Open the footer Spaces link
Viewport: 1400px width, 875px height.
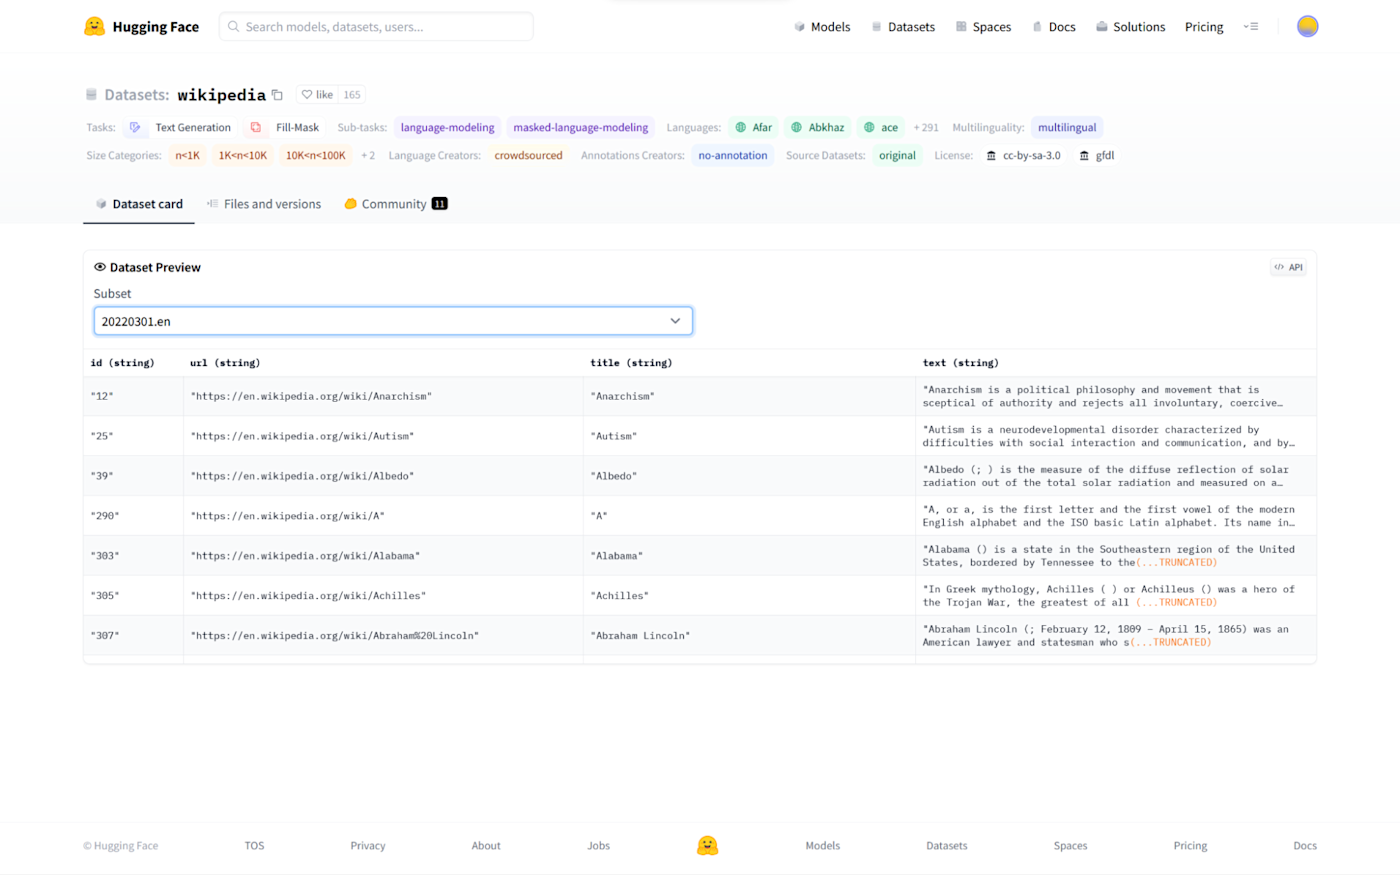(1070, 846)
